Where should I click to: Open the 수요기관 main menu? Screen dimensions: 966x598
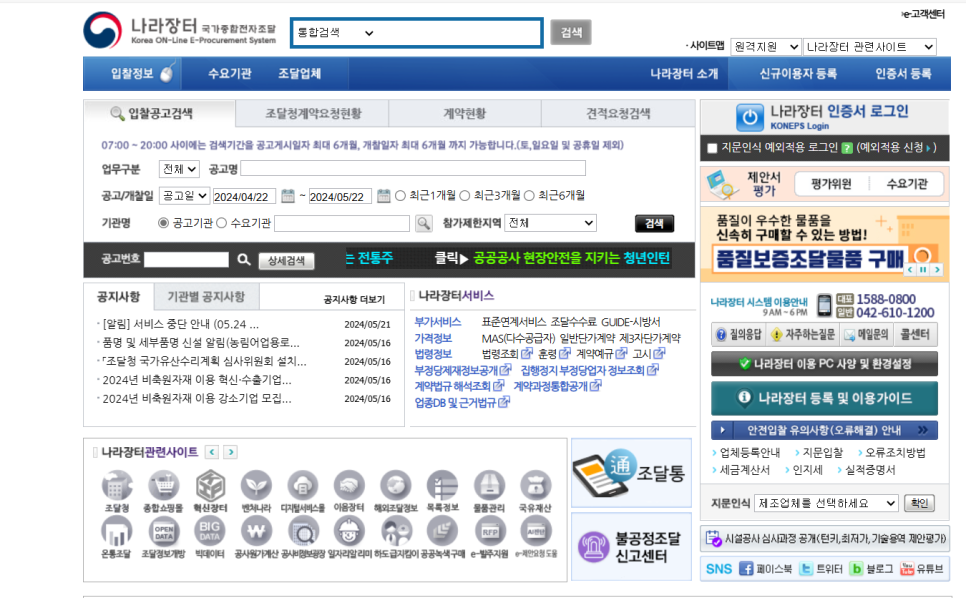pyautogui.click(x=229, y=74)
